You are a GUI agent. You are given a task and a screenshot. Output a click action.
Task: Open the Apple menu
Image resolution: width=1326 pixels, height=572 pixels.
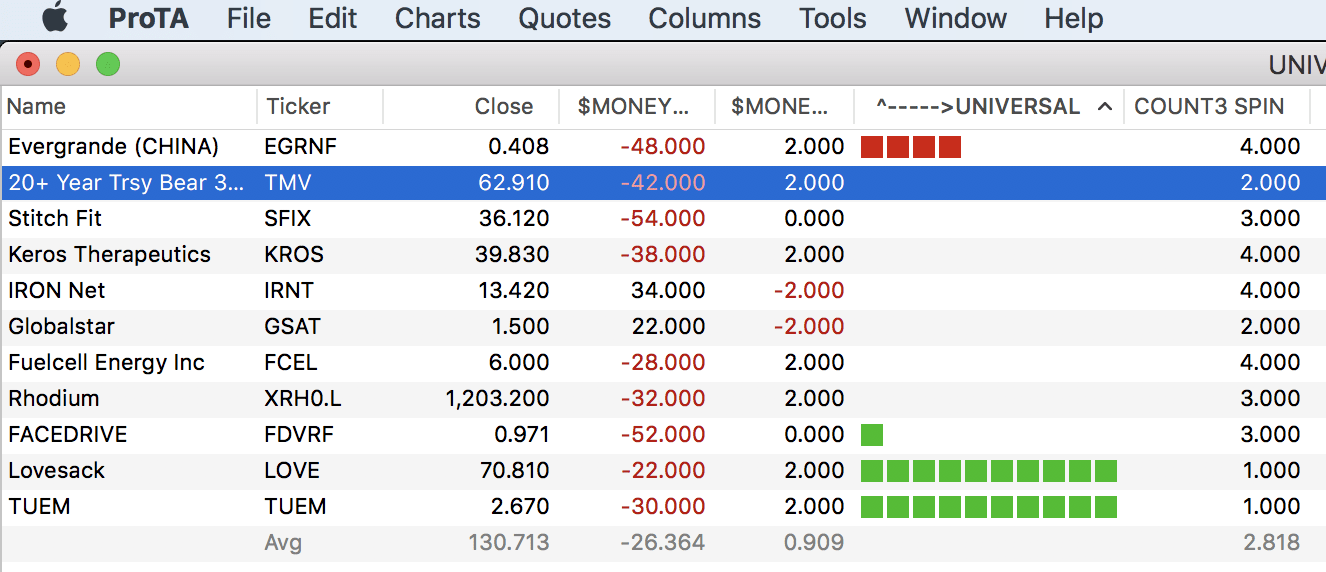54,18
